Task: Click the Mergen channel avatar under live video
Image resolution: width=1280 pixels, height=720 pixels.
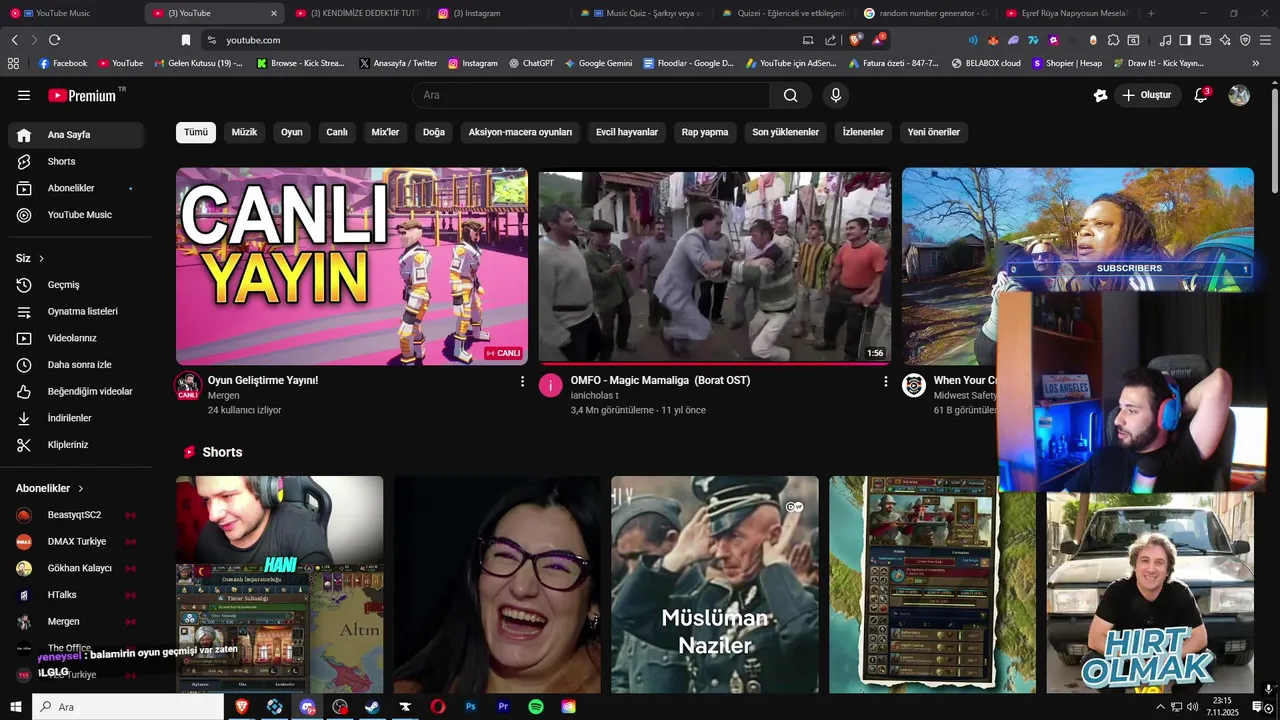Action: point(188,386)
